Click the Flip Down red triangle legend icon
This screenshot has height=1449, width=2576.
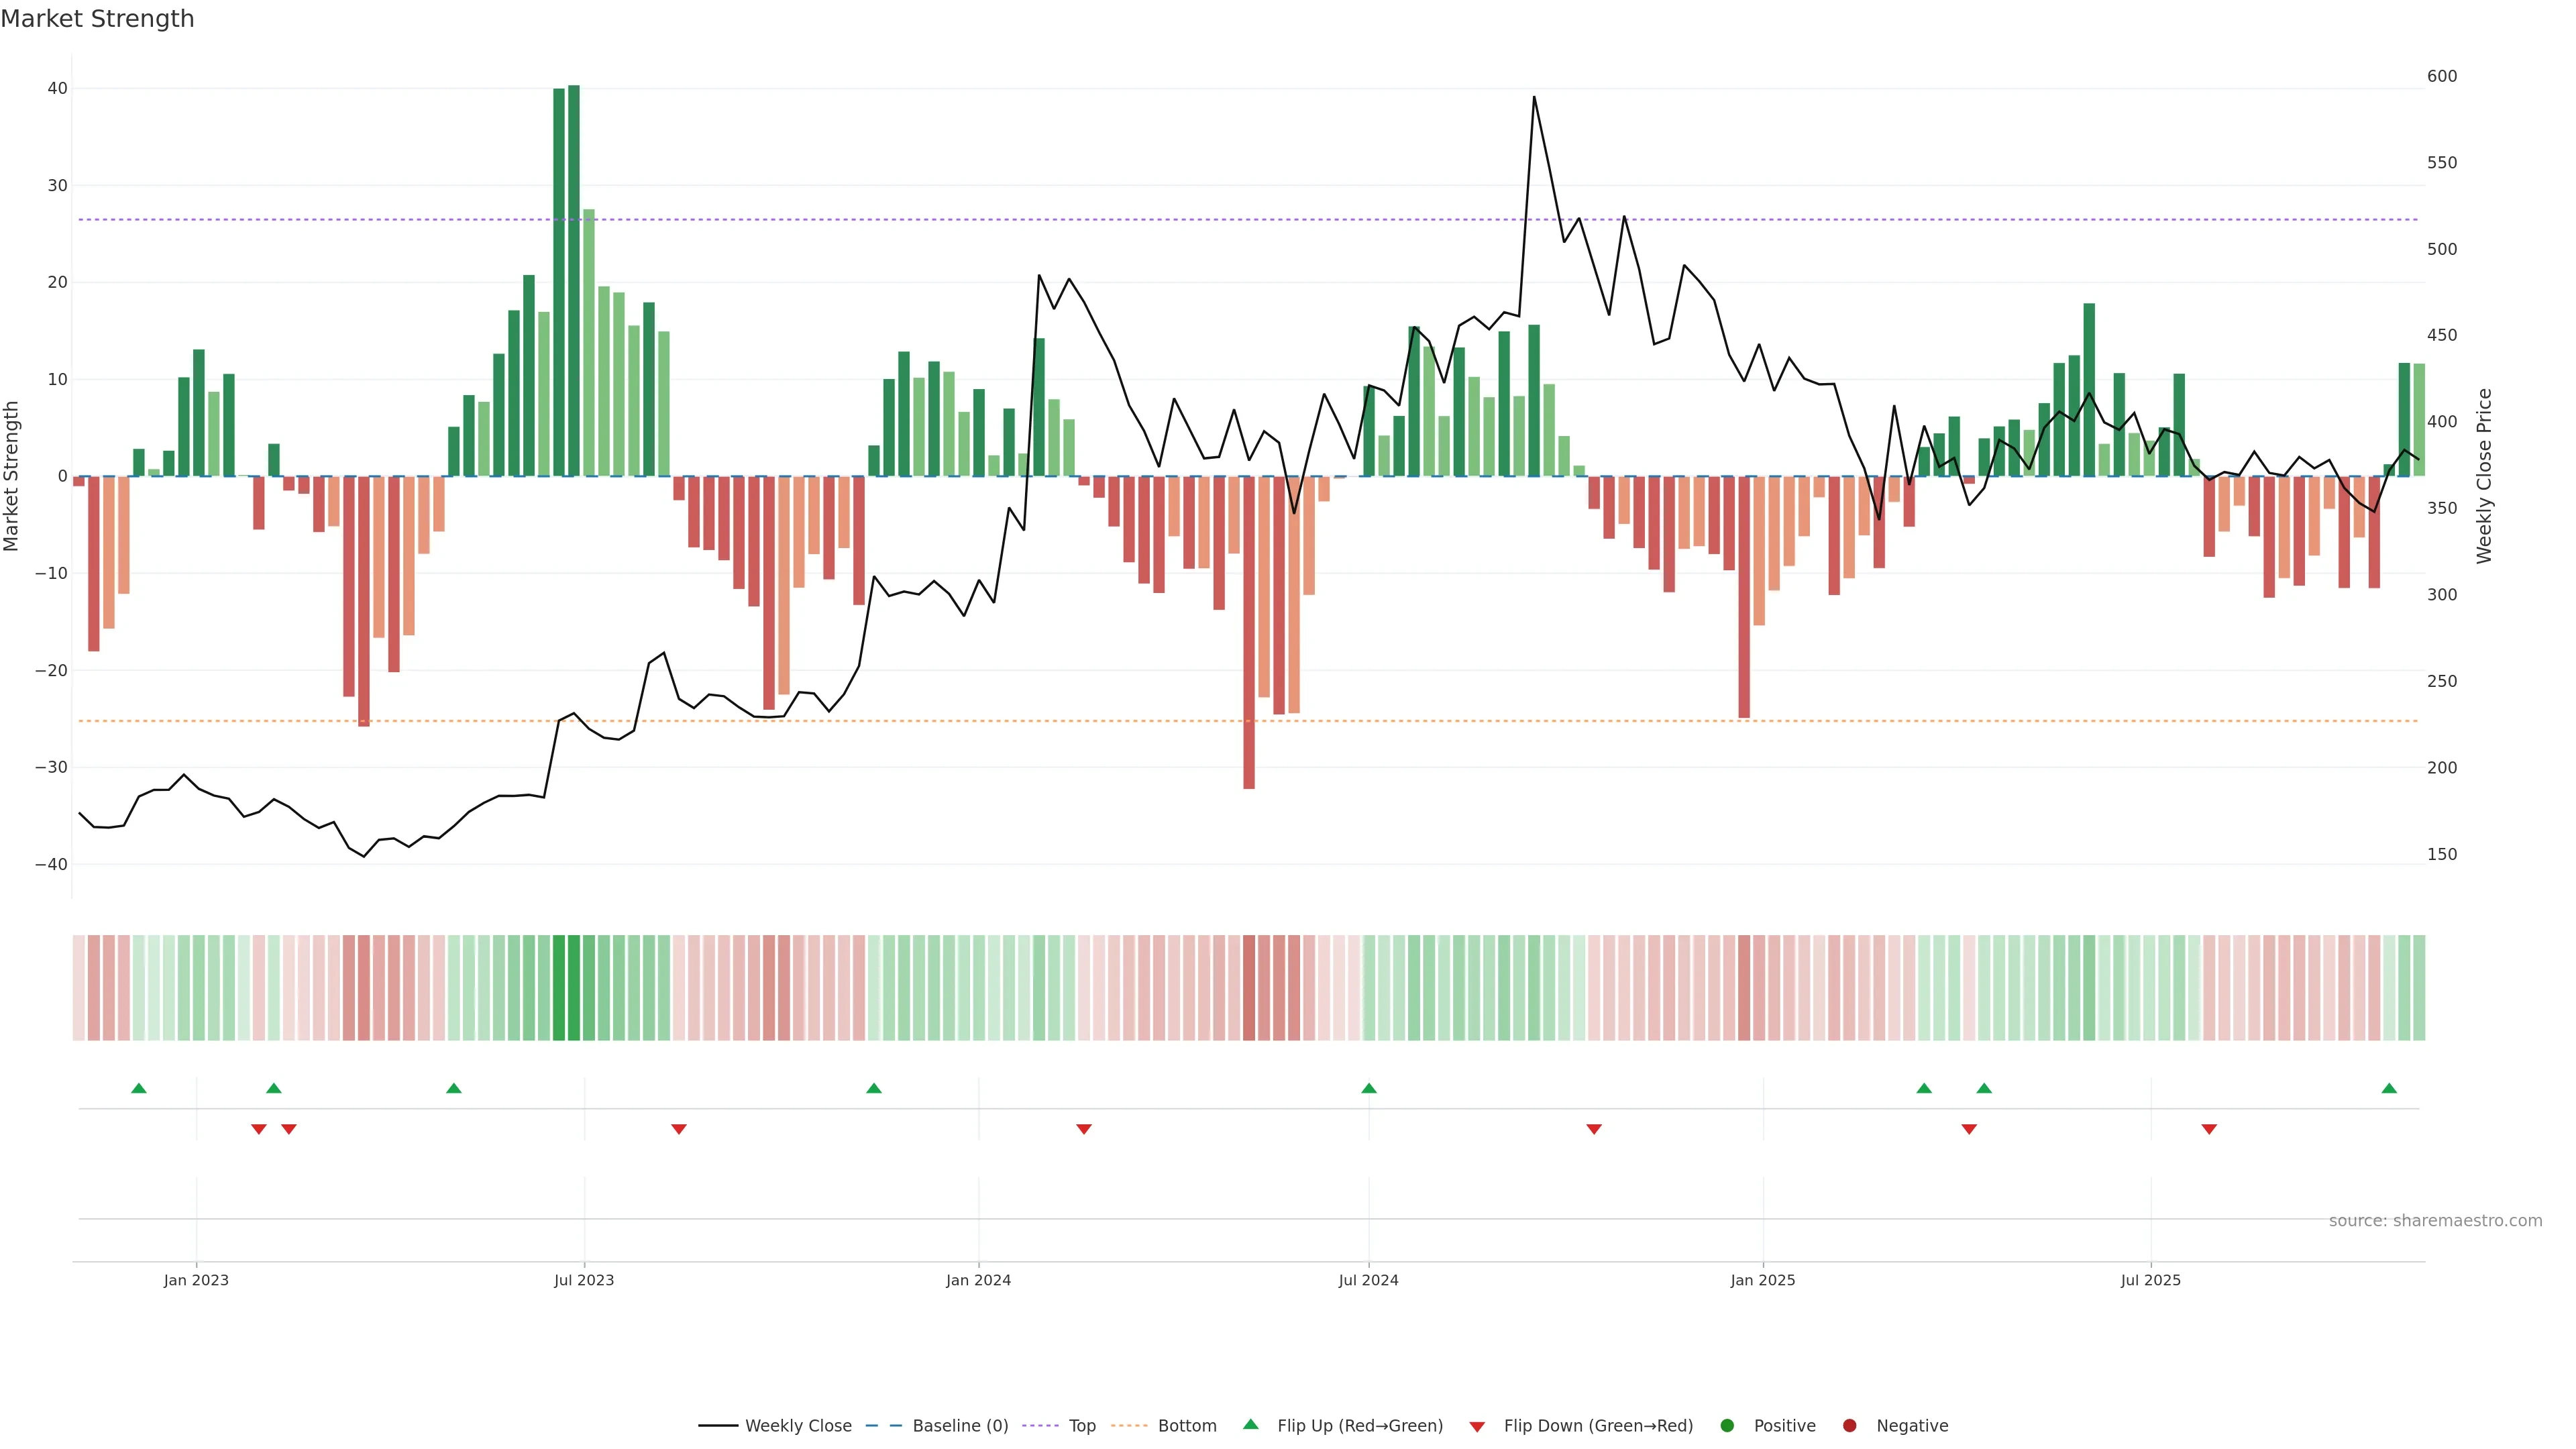(x=1477, y=1426)
